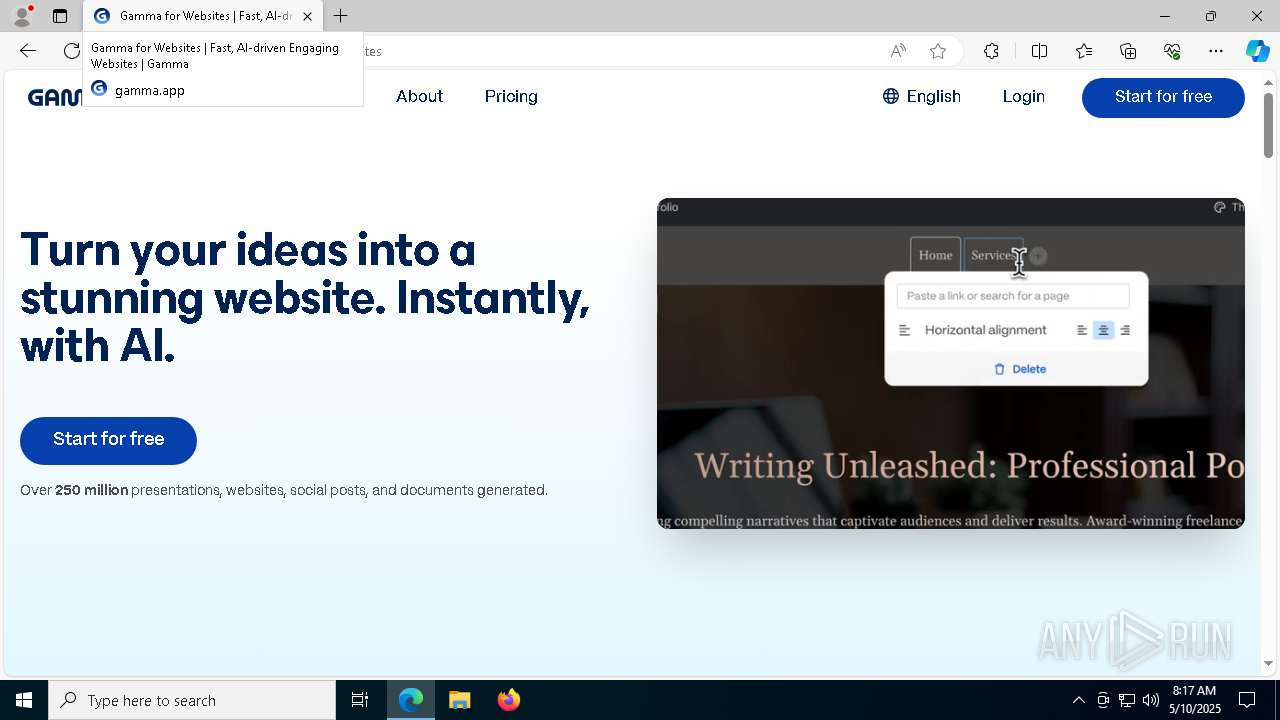Screen dimensions: 1280x720
Task: Open the Windows Start menu
Action: point(24,700)
